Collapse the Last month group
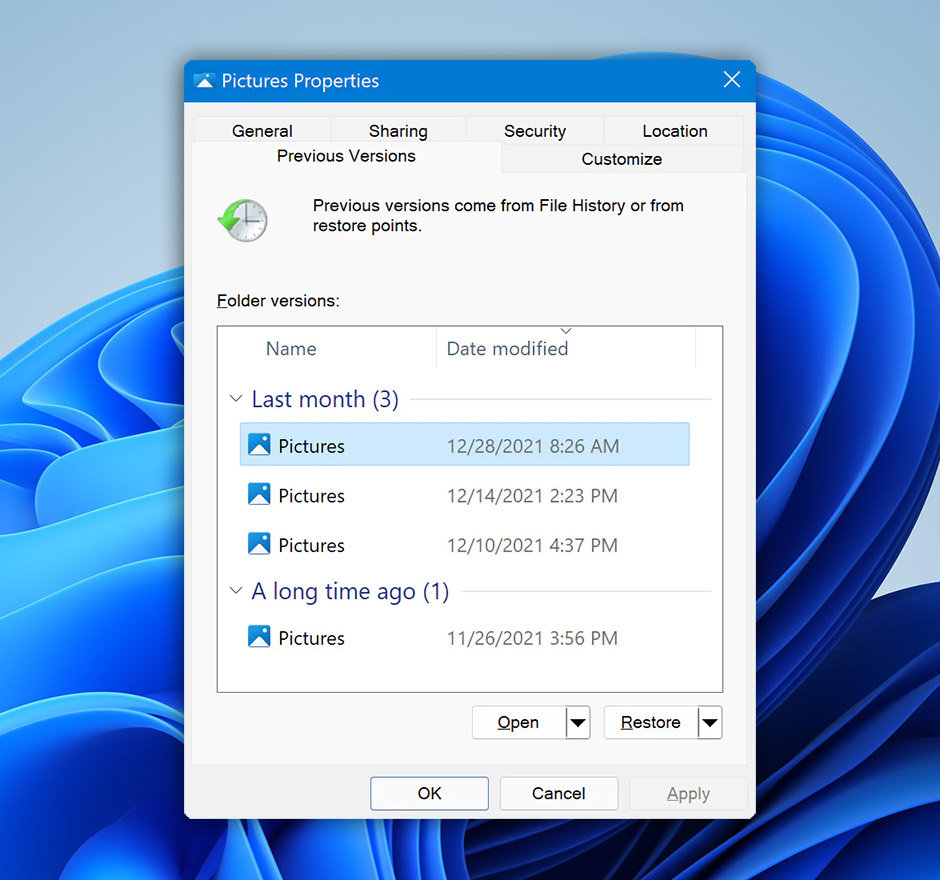Screen dimensions: 940x880 point(236,398)
